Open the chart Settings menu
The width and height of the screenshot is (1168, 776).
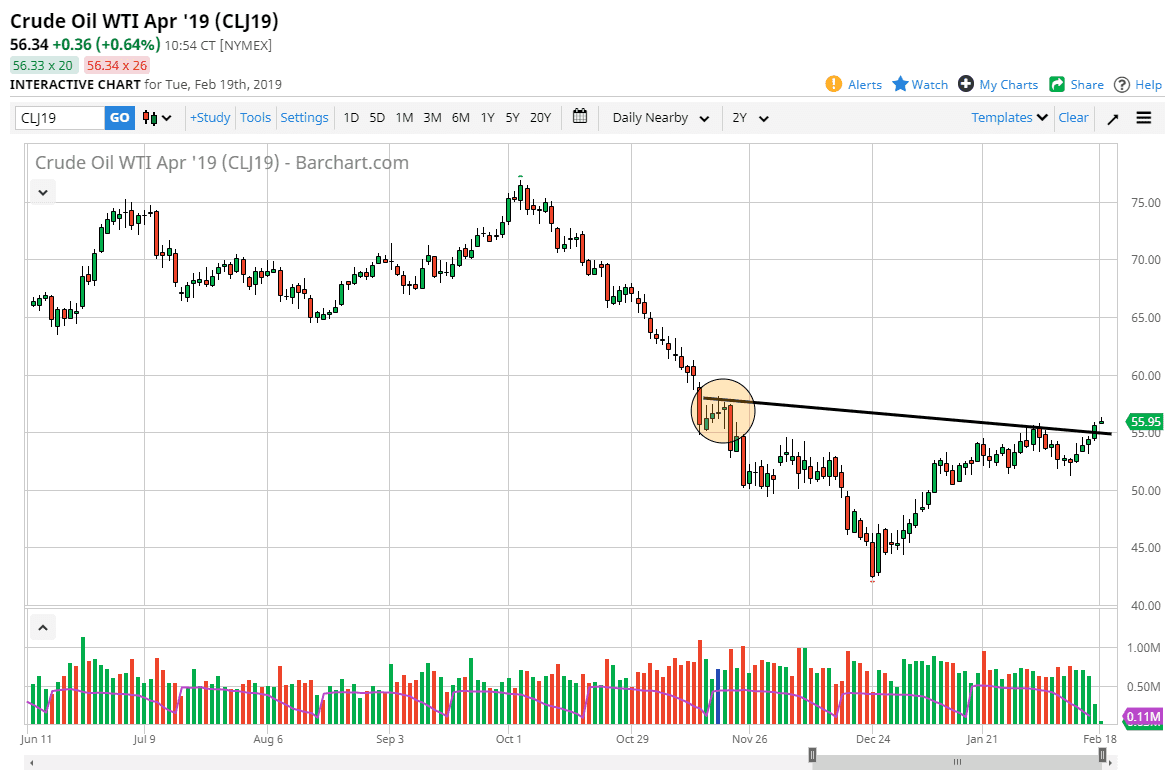(x=304, y=117)
